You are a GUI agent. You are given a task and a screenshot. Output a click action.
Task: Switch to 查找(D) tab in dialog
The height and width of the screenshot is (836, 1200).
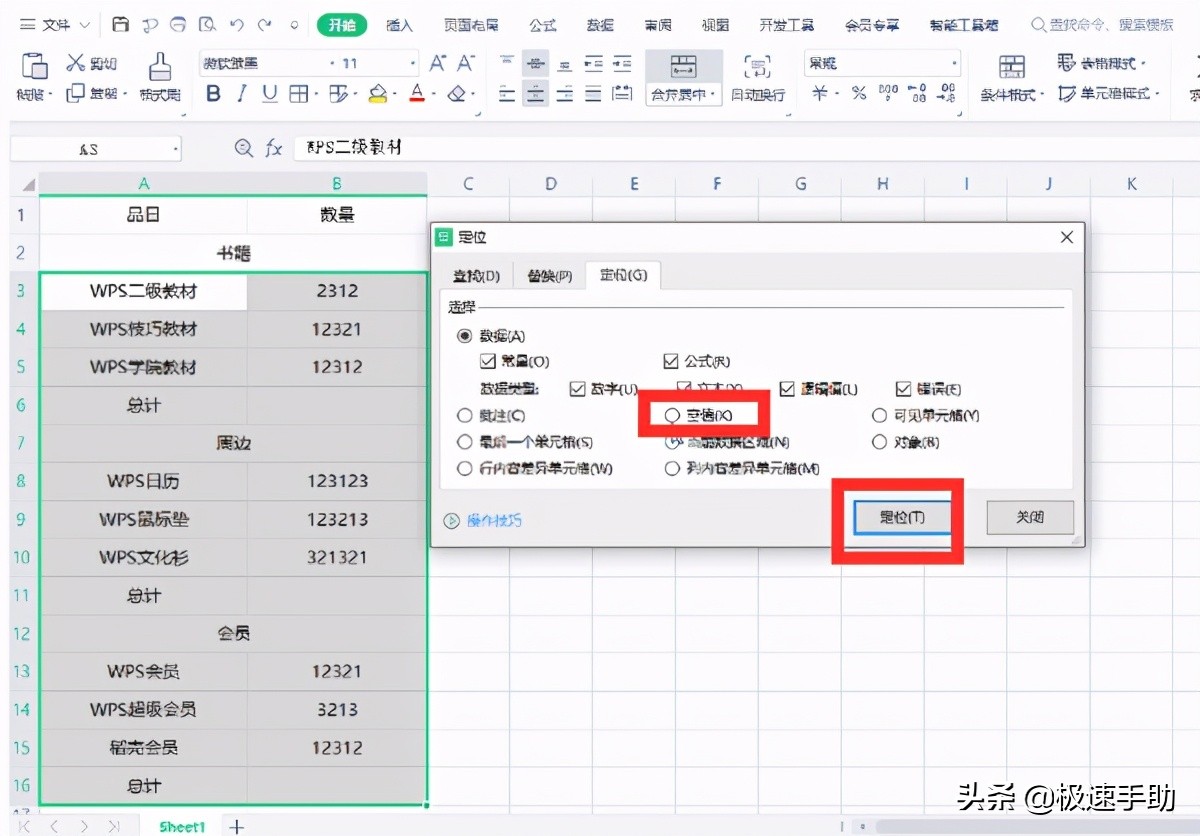coord(476,276)
